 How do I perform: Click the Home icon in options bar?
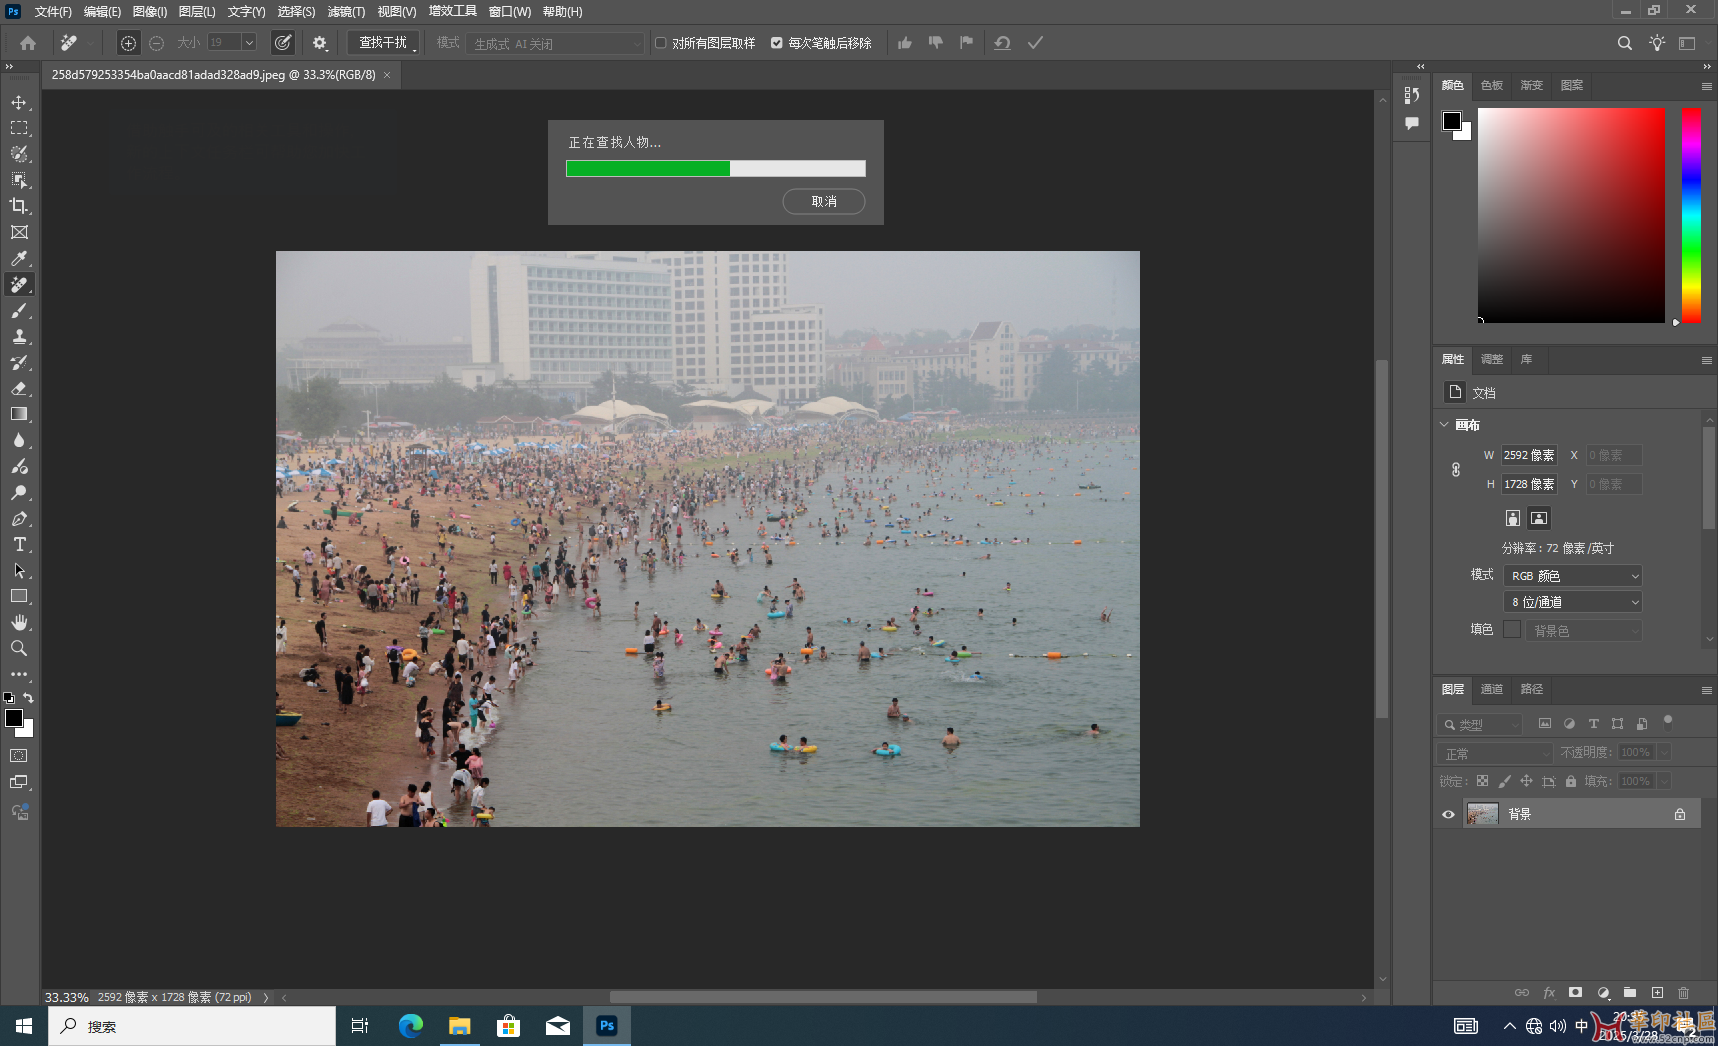coord(28,43)
